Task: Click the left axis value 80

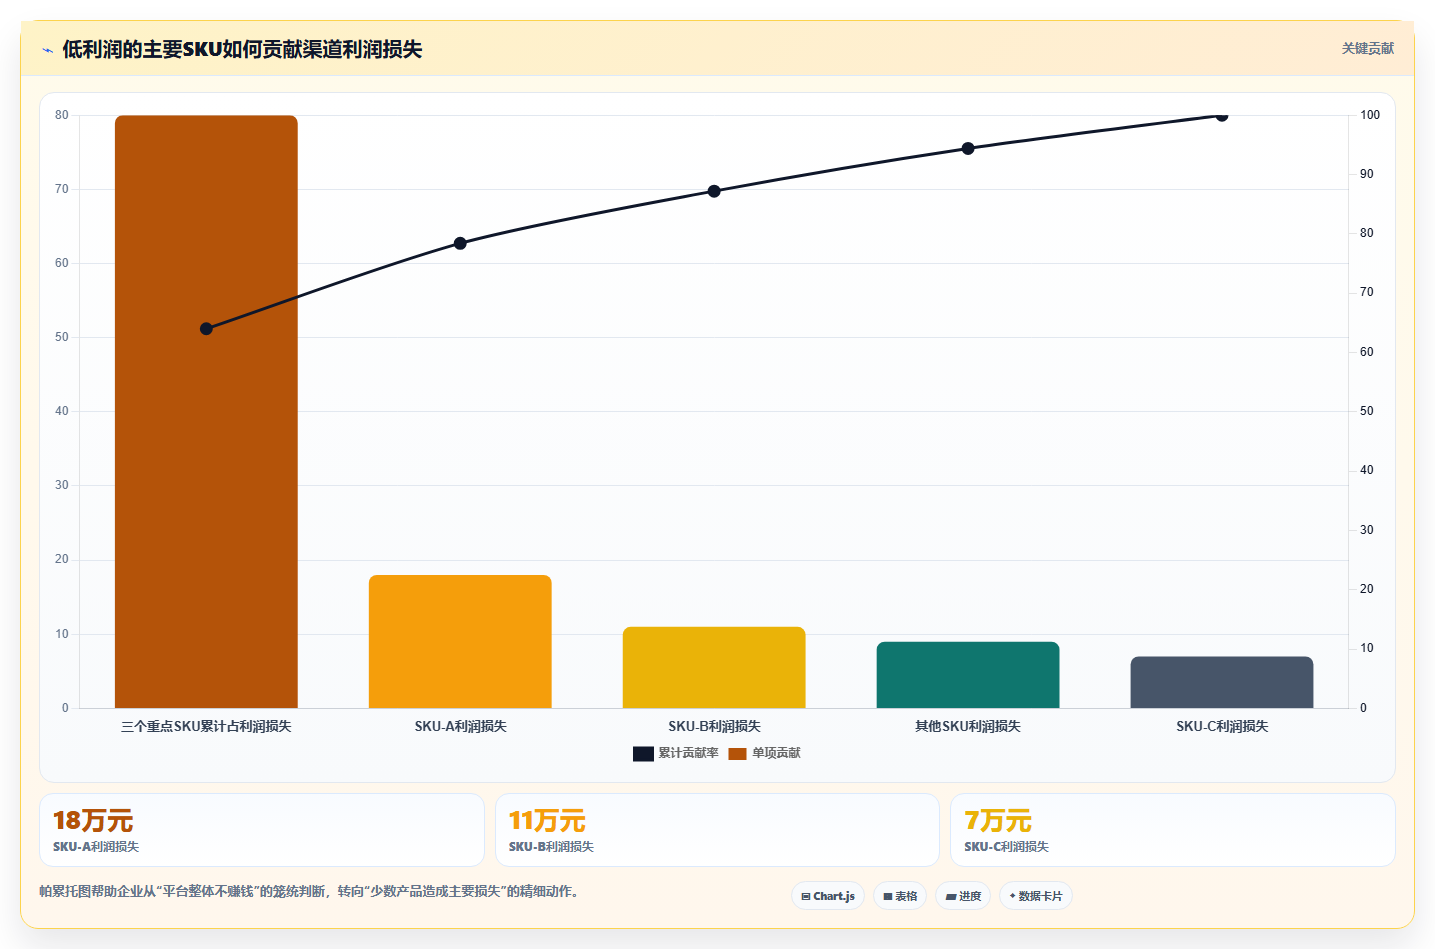Action: click(62, 115)
